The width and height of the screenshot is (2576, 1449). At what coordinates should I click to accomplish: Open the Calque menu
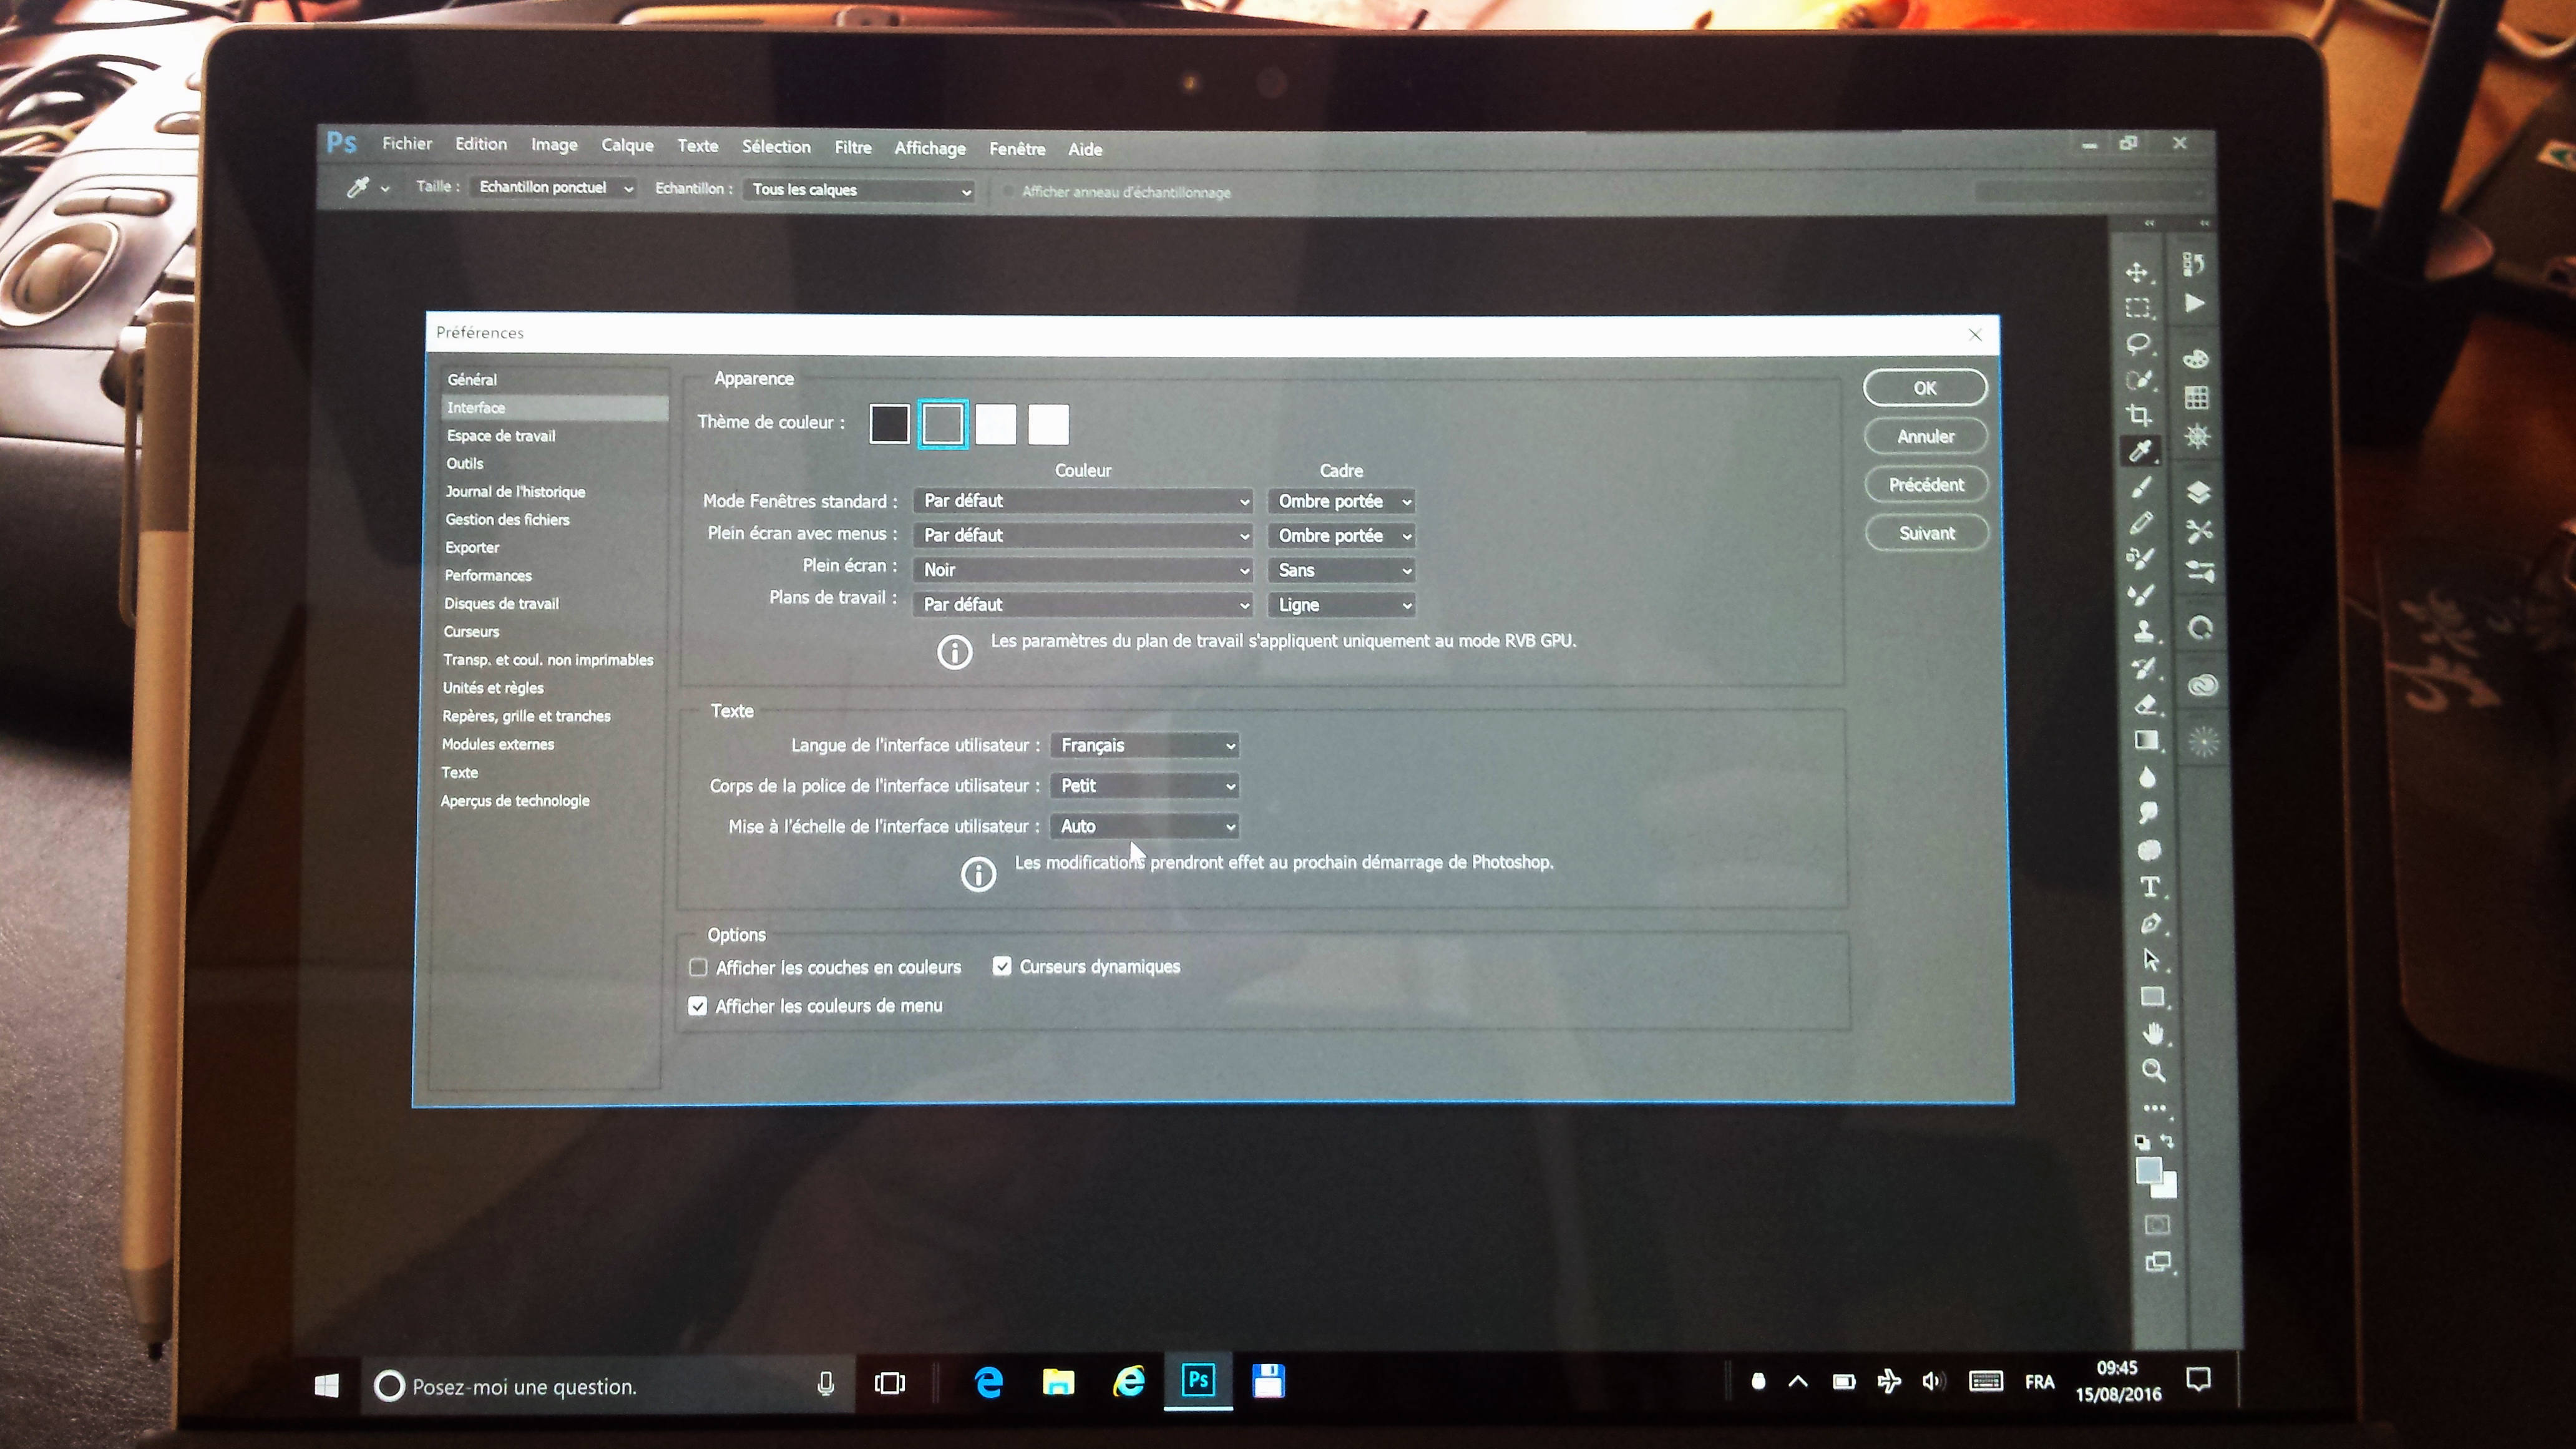pyautogui.click(x=627, y=145)
